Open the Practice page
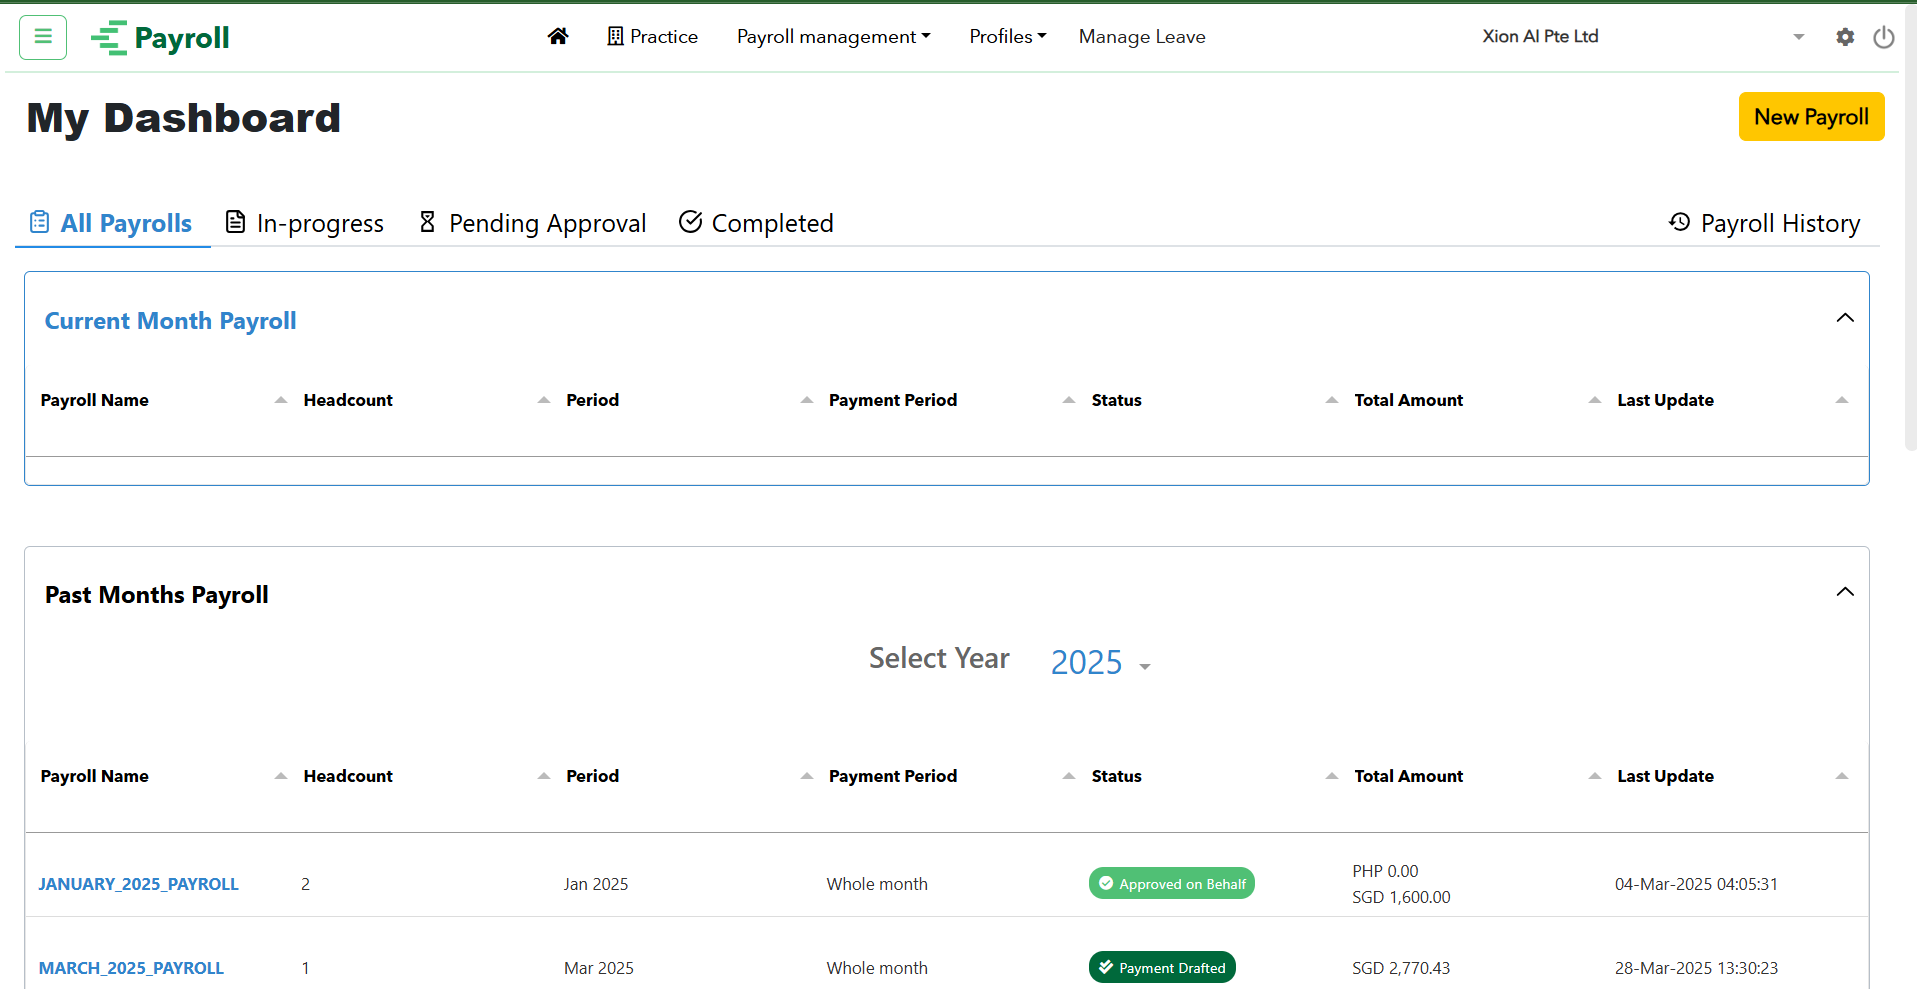Viewport: 1917px width, 989px height. point(652,36)
